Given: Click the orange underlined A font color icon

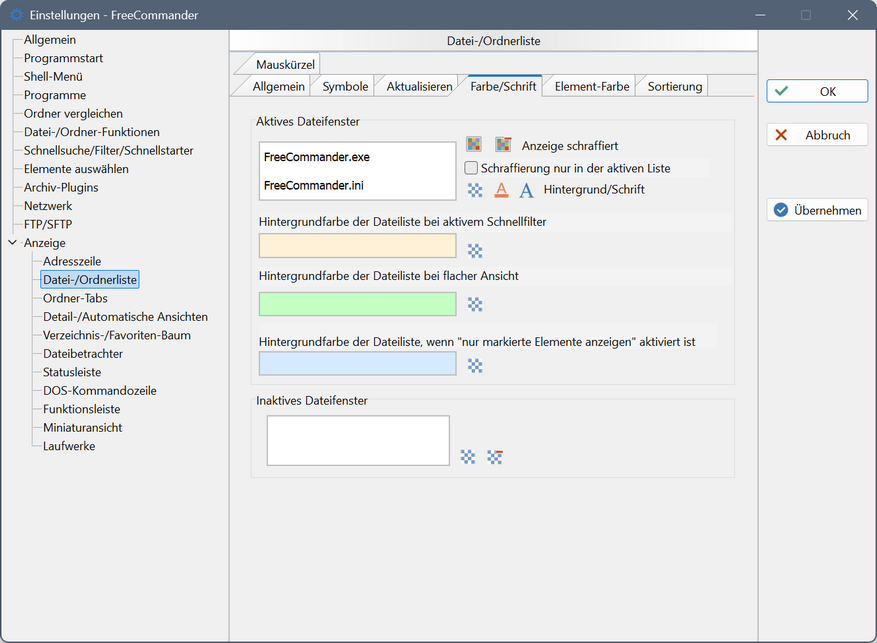Looking at the screenshot, I should (x=501, y=190).
